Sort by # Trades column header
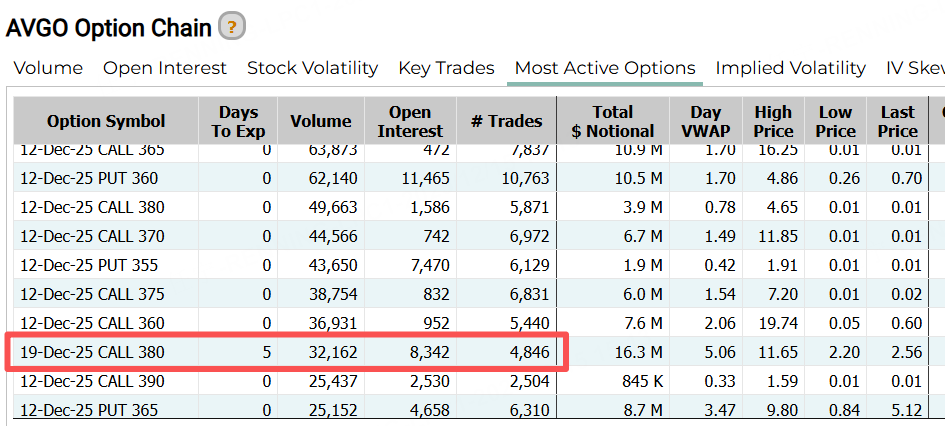 506,121
